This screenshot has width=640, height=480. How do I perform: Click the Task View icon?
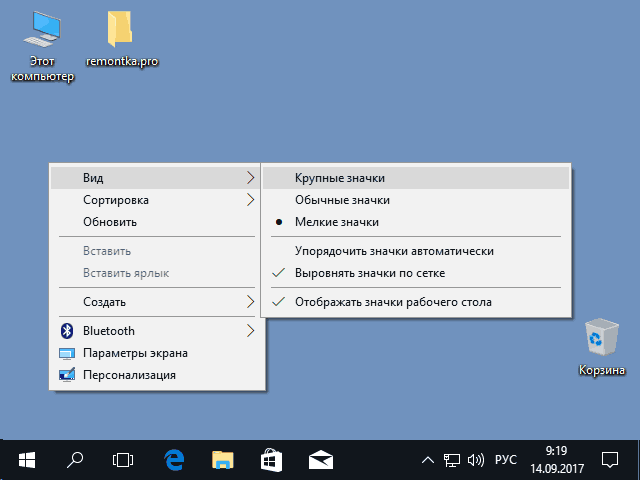[x=123, y=460]
